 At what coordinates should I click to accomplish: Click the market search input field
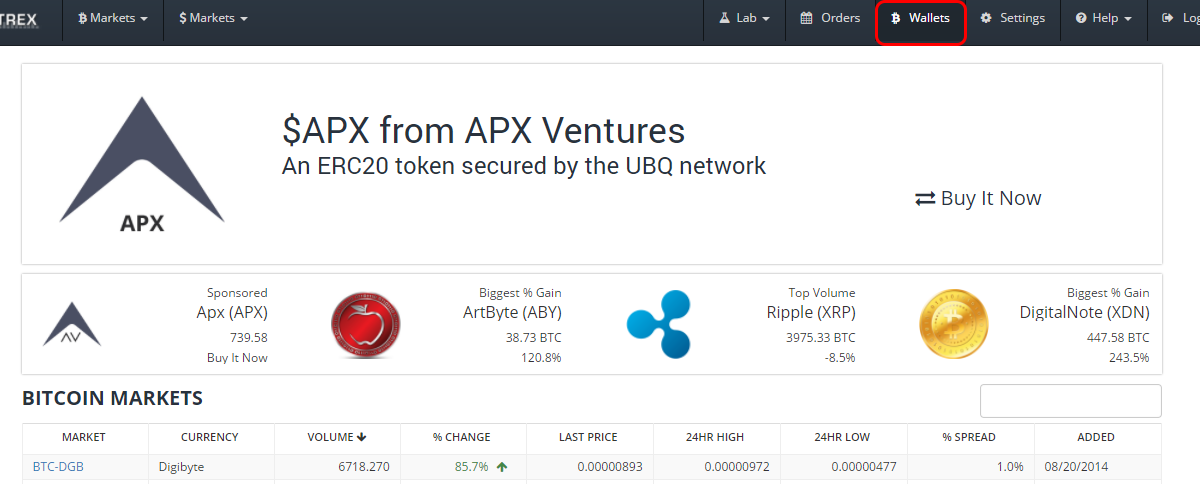click(1071, 401)
